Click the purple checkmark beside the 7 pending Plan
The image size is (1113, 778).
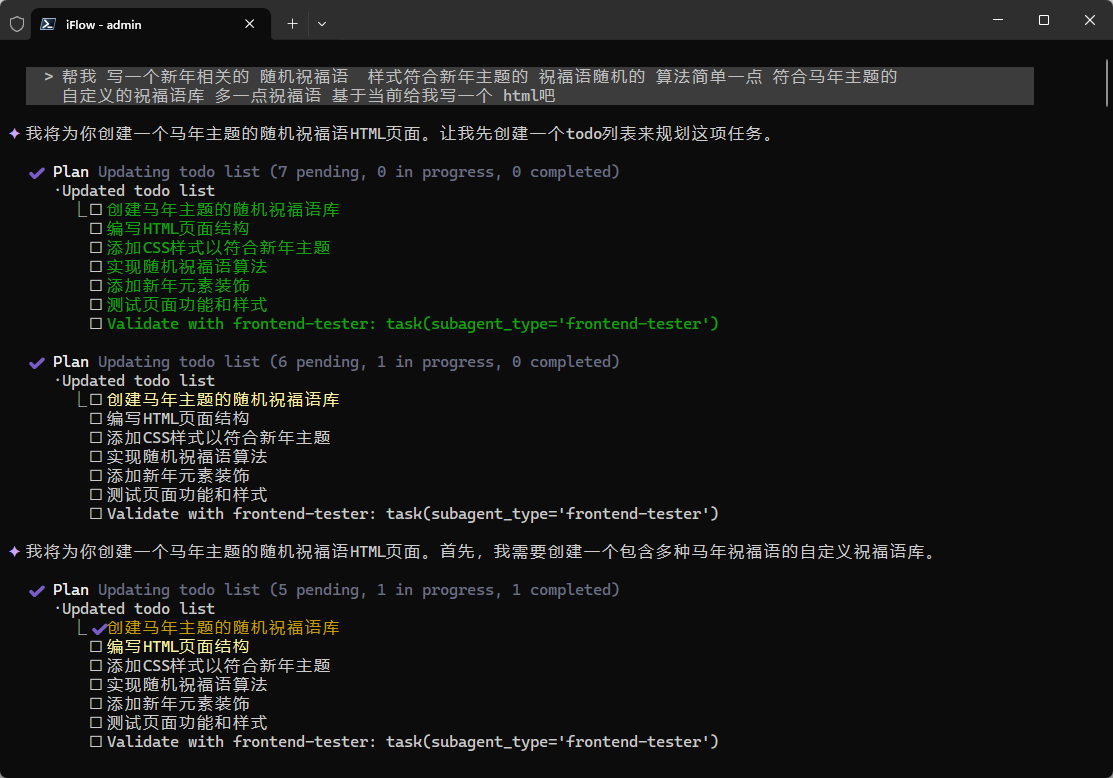click(38, 172)
